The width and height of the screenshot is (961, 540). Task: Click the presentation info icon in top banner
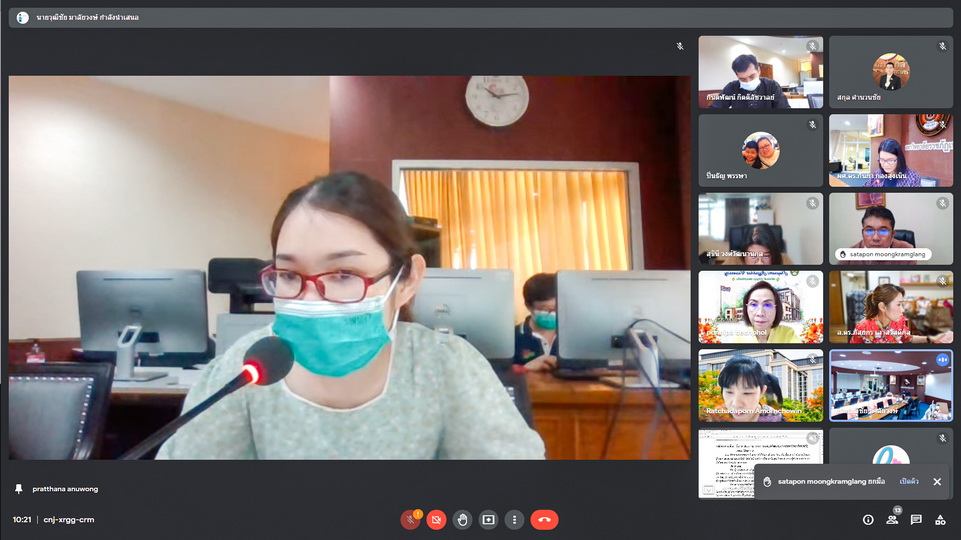click(x=23, y=18)
